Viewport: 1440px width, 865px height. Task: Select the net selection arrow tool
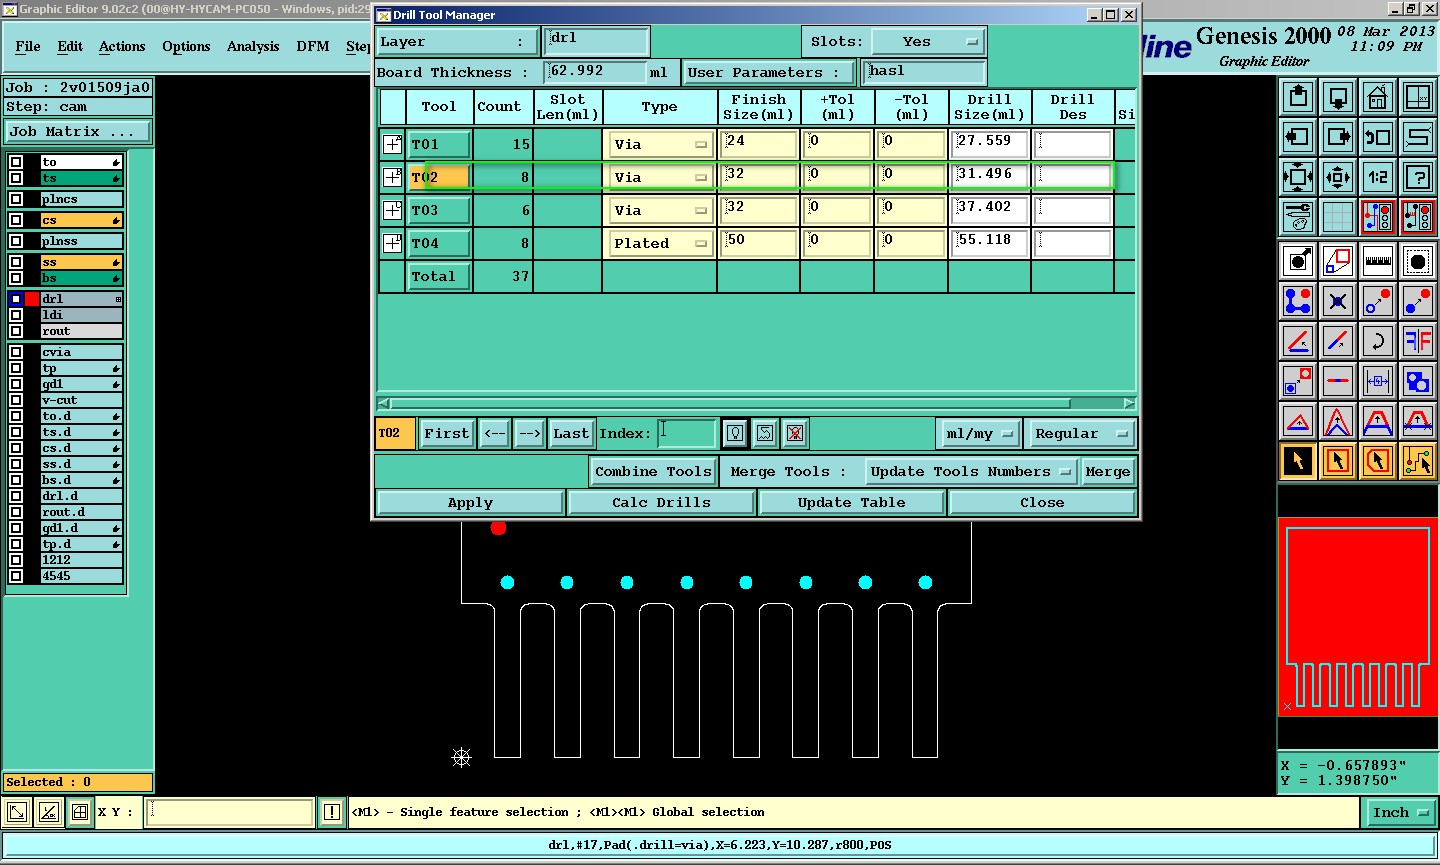point(1417,461)
